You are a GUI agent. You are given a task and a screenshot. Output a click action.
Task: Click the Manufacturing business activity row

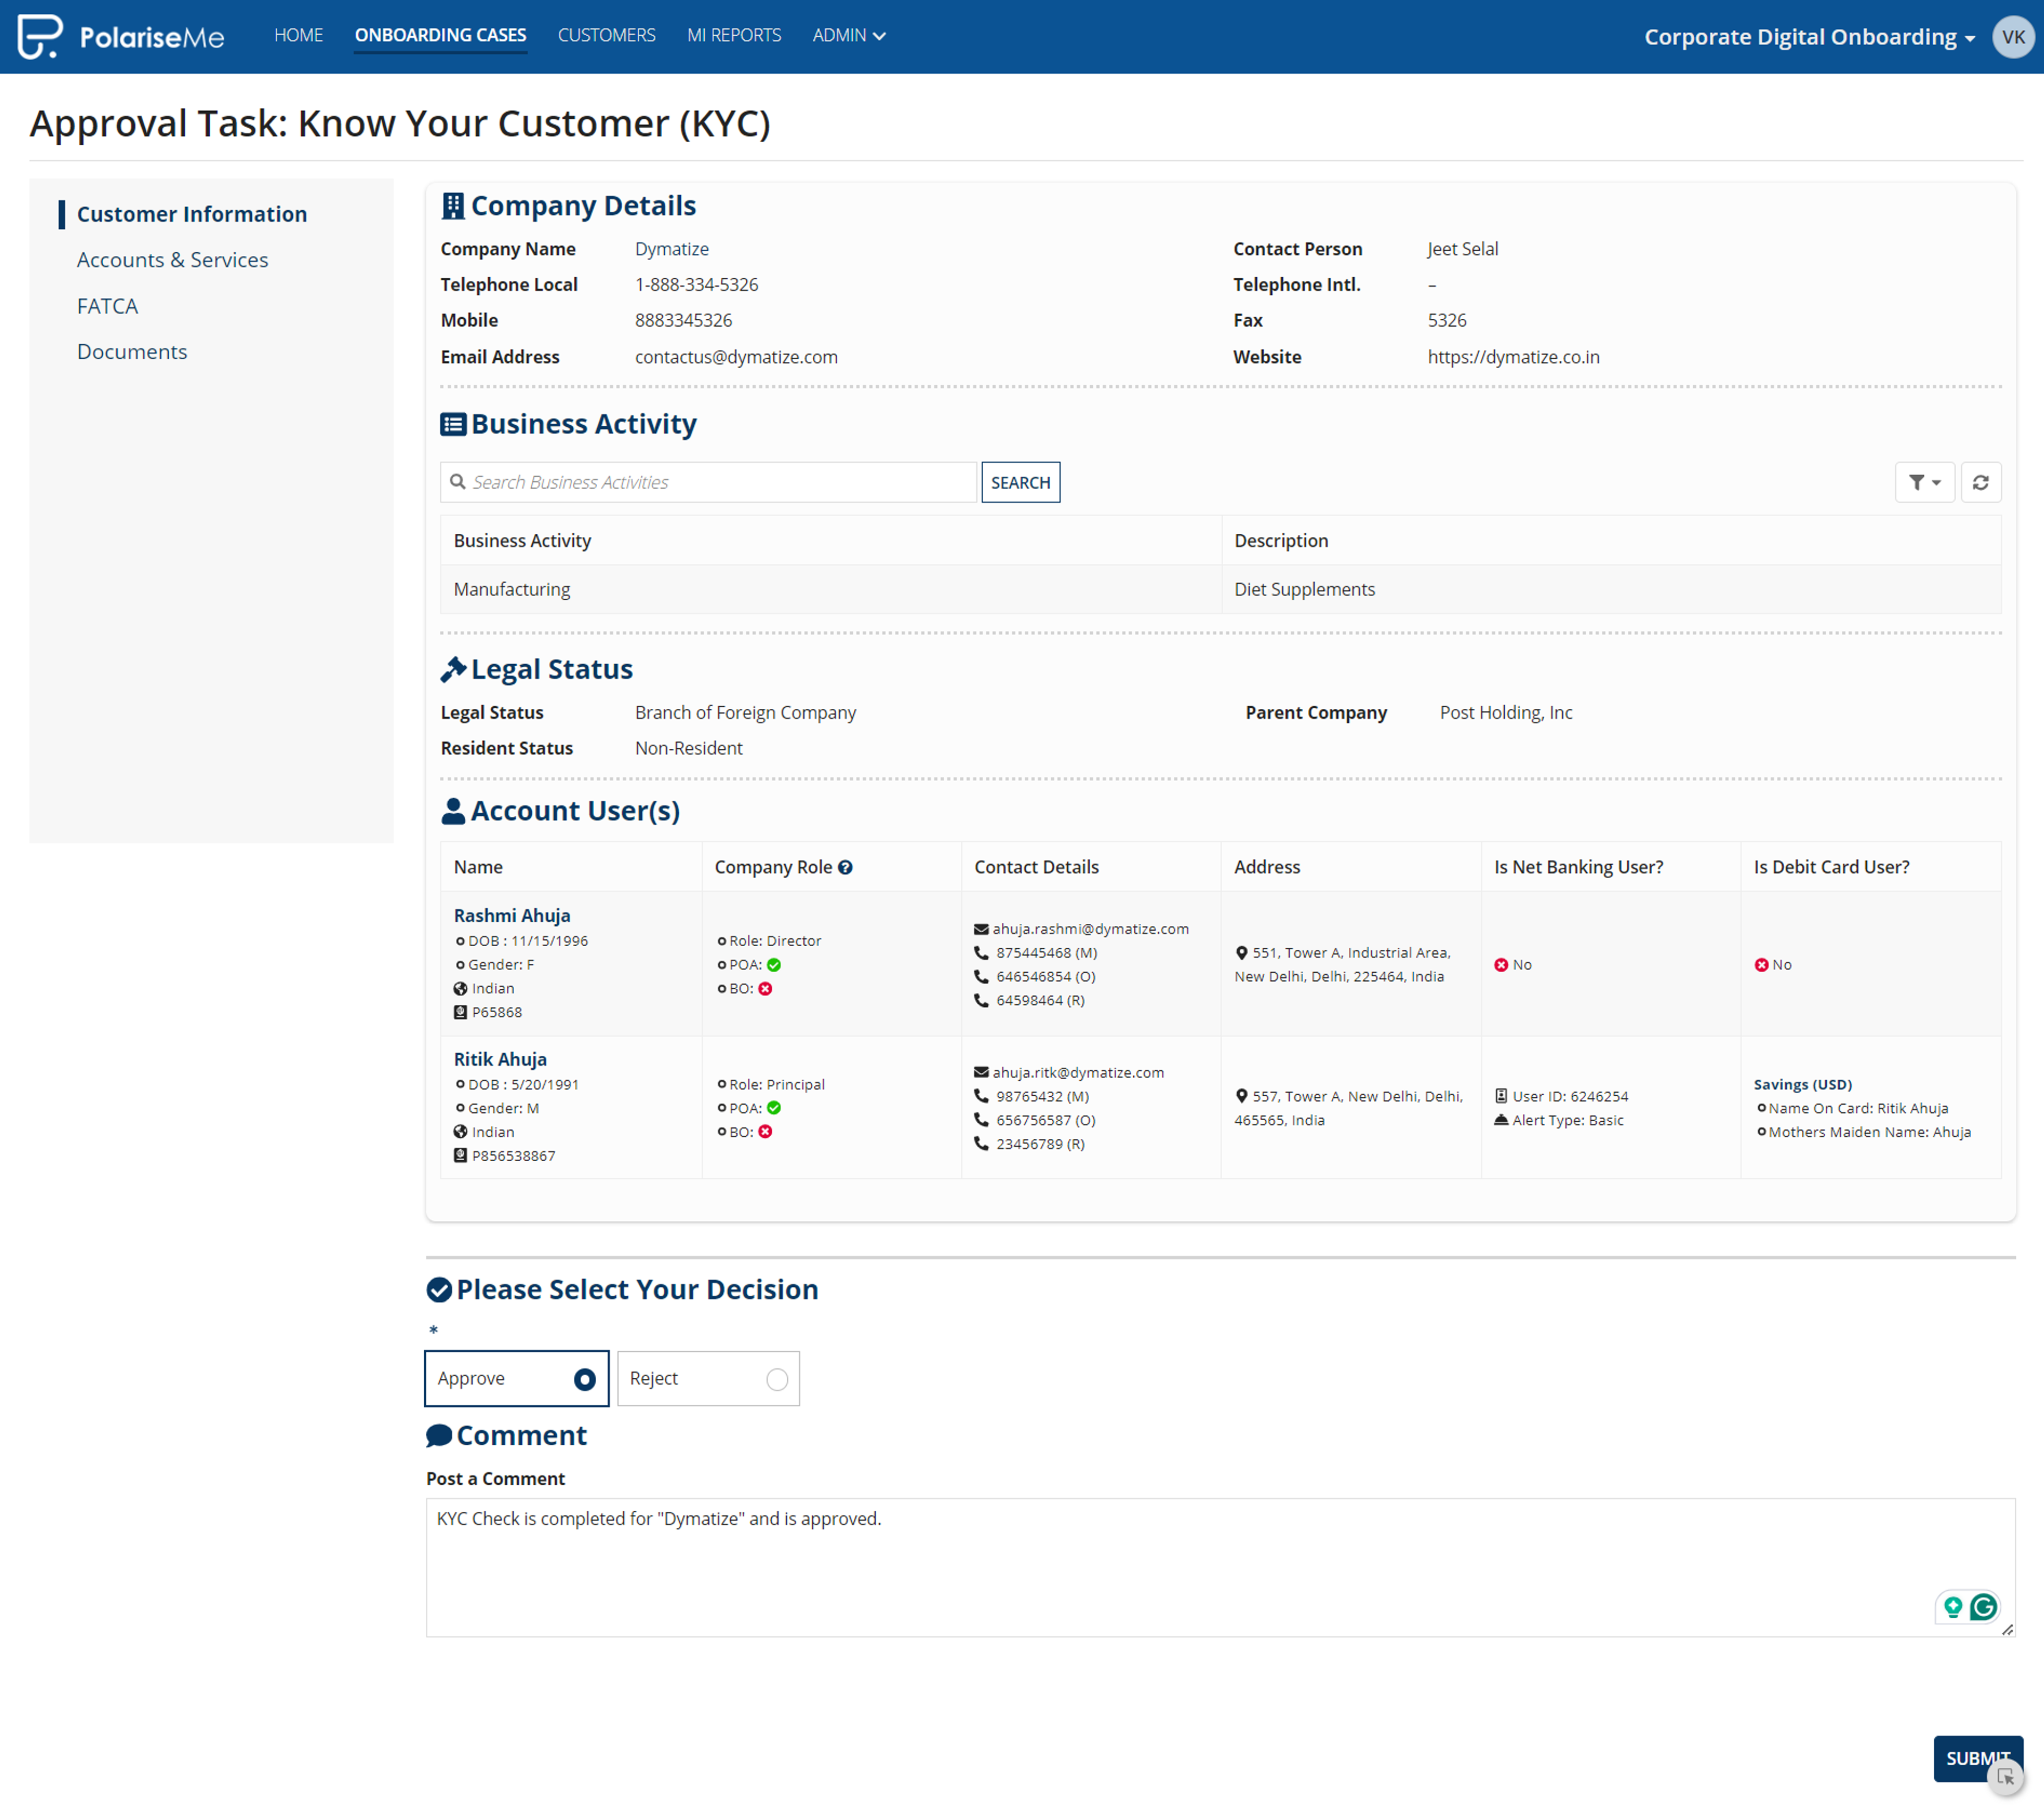point(1220,589)
